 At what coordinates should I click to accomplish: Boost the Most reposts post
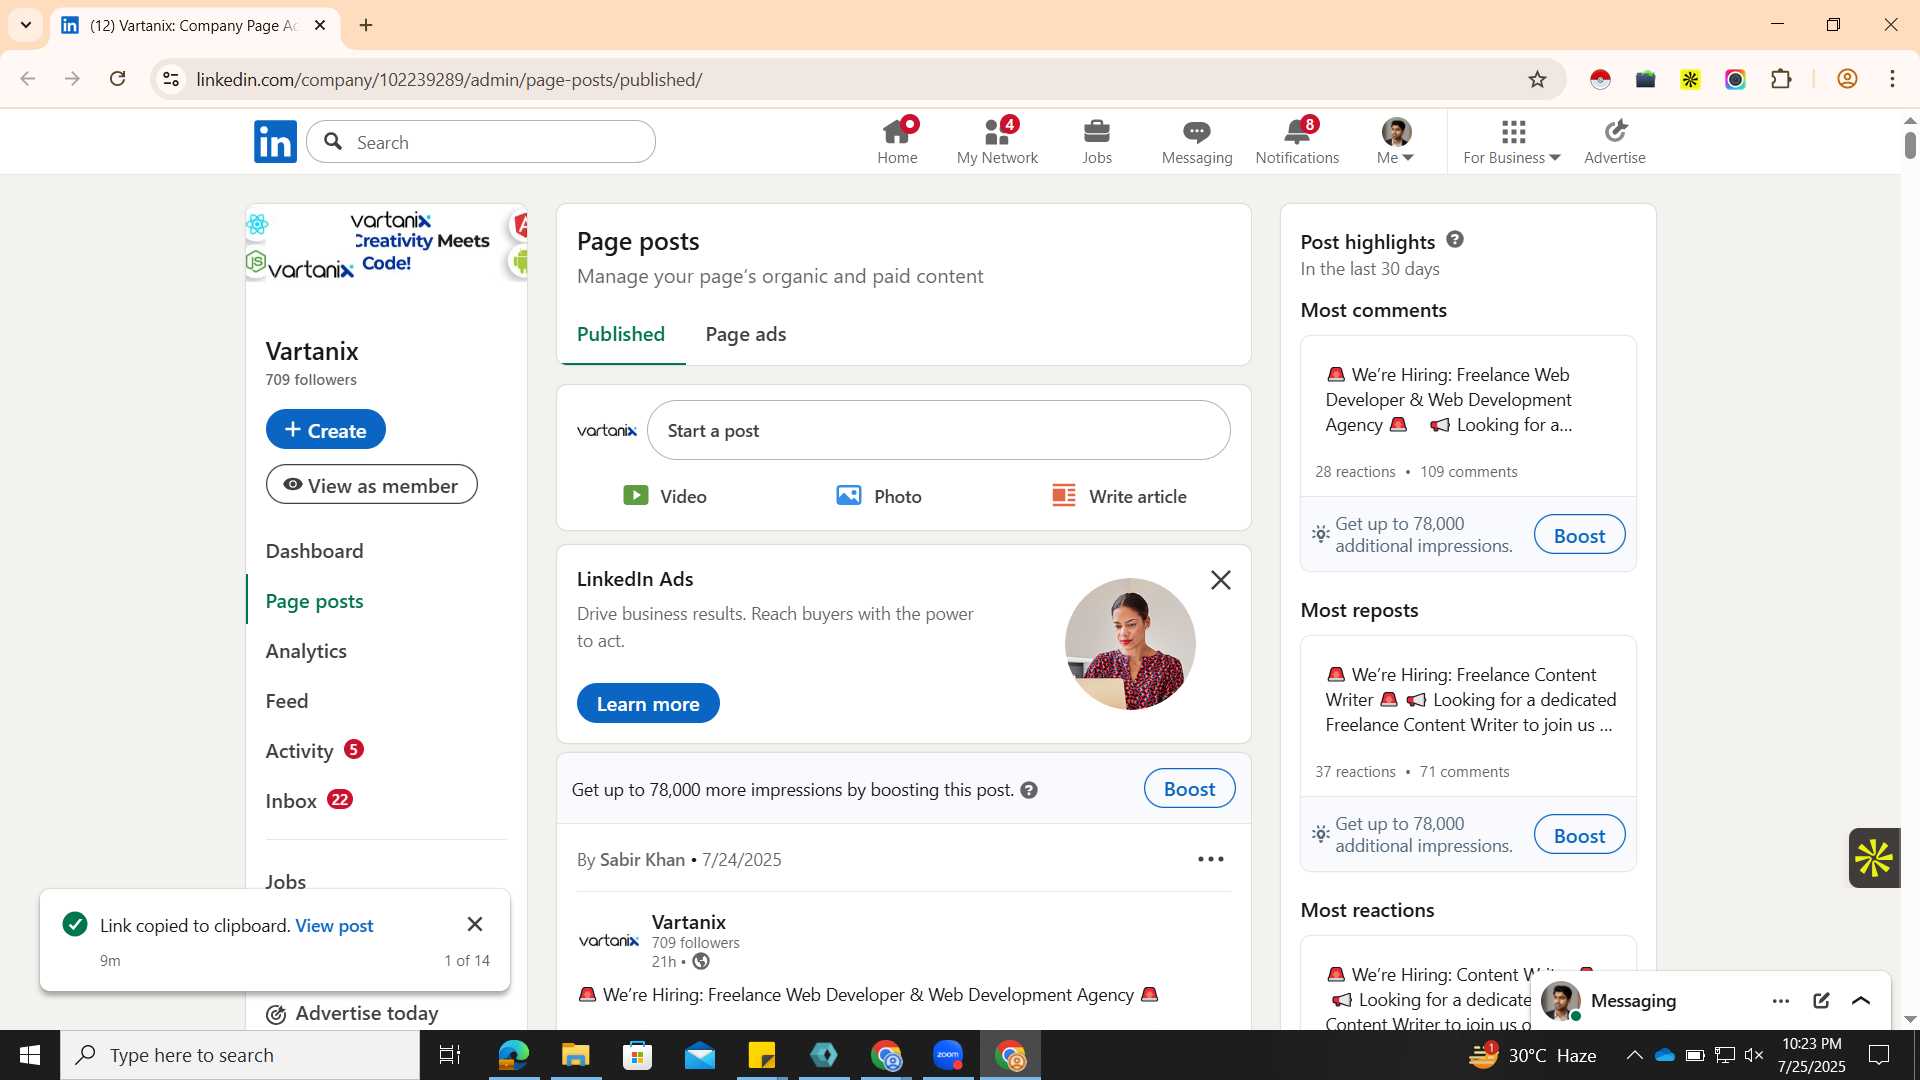pos(1580,835)
